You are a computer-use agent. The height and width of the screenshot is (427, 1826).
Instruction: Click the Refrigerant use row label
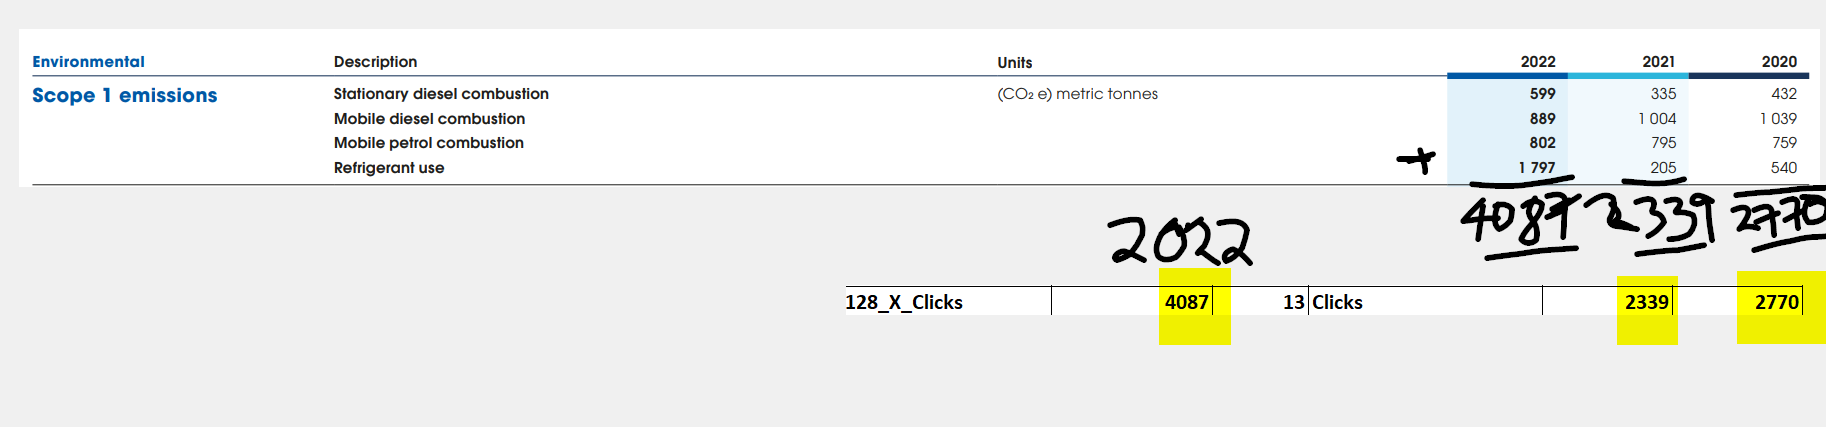click(389, 168)
